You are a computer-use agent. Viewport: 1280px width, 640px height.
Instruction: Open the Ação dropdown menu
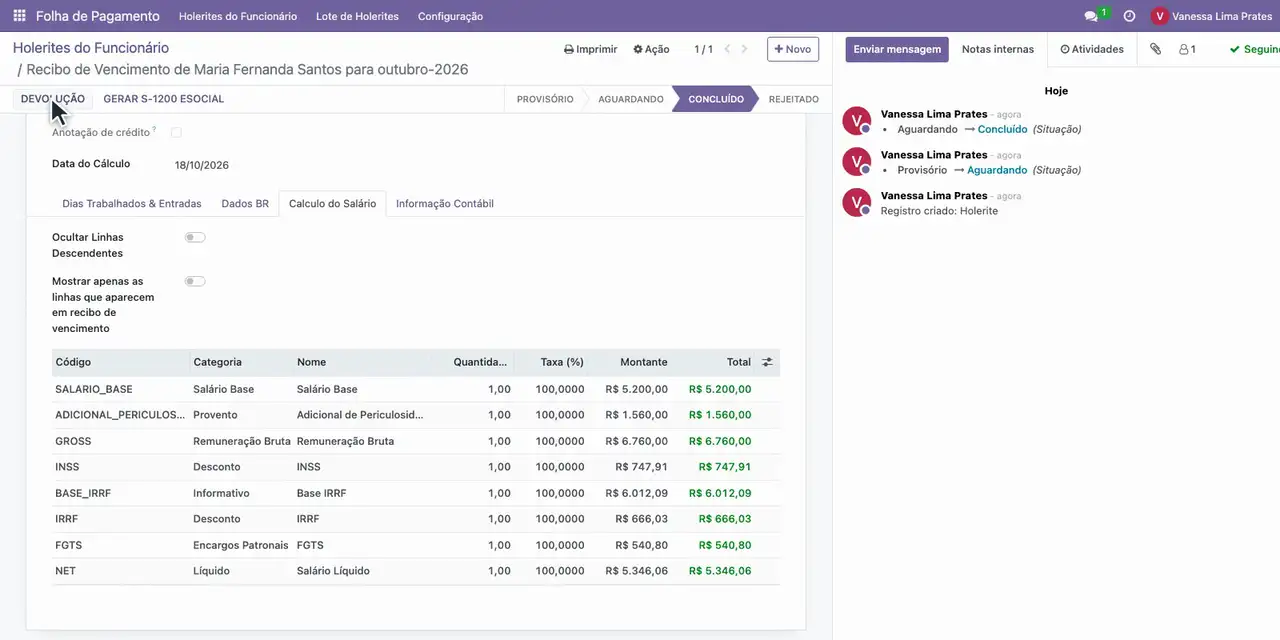point(651,49)
